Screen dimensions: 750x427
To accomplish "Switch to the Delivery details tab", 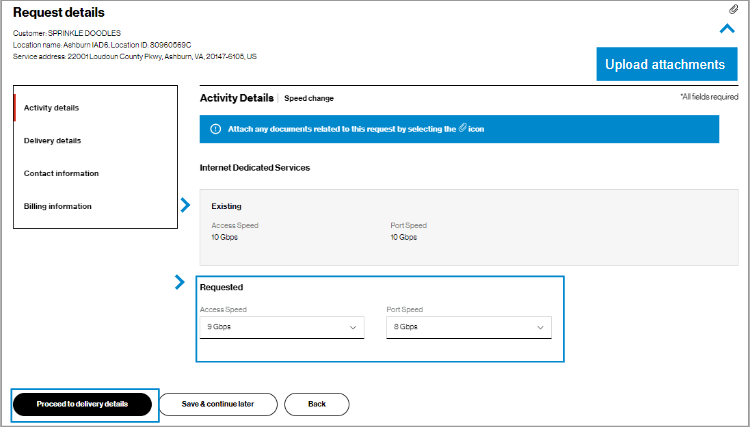I will [53, 140].
